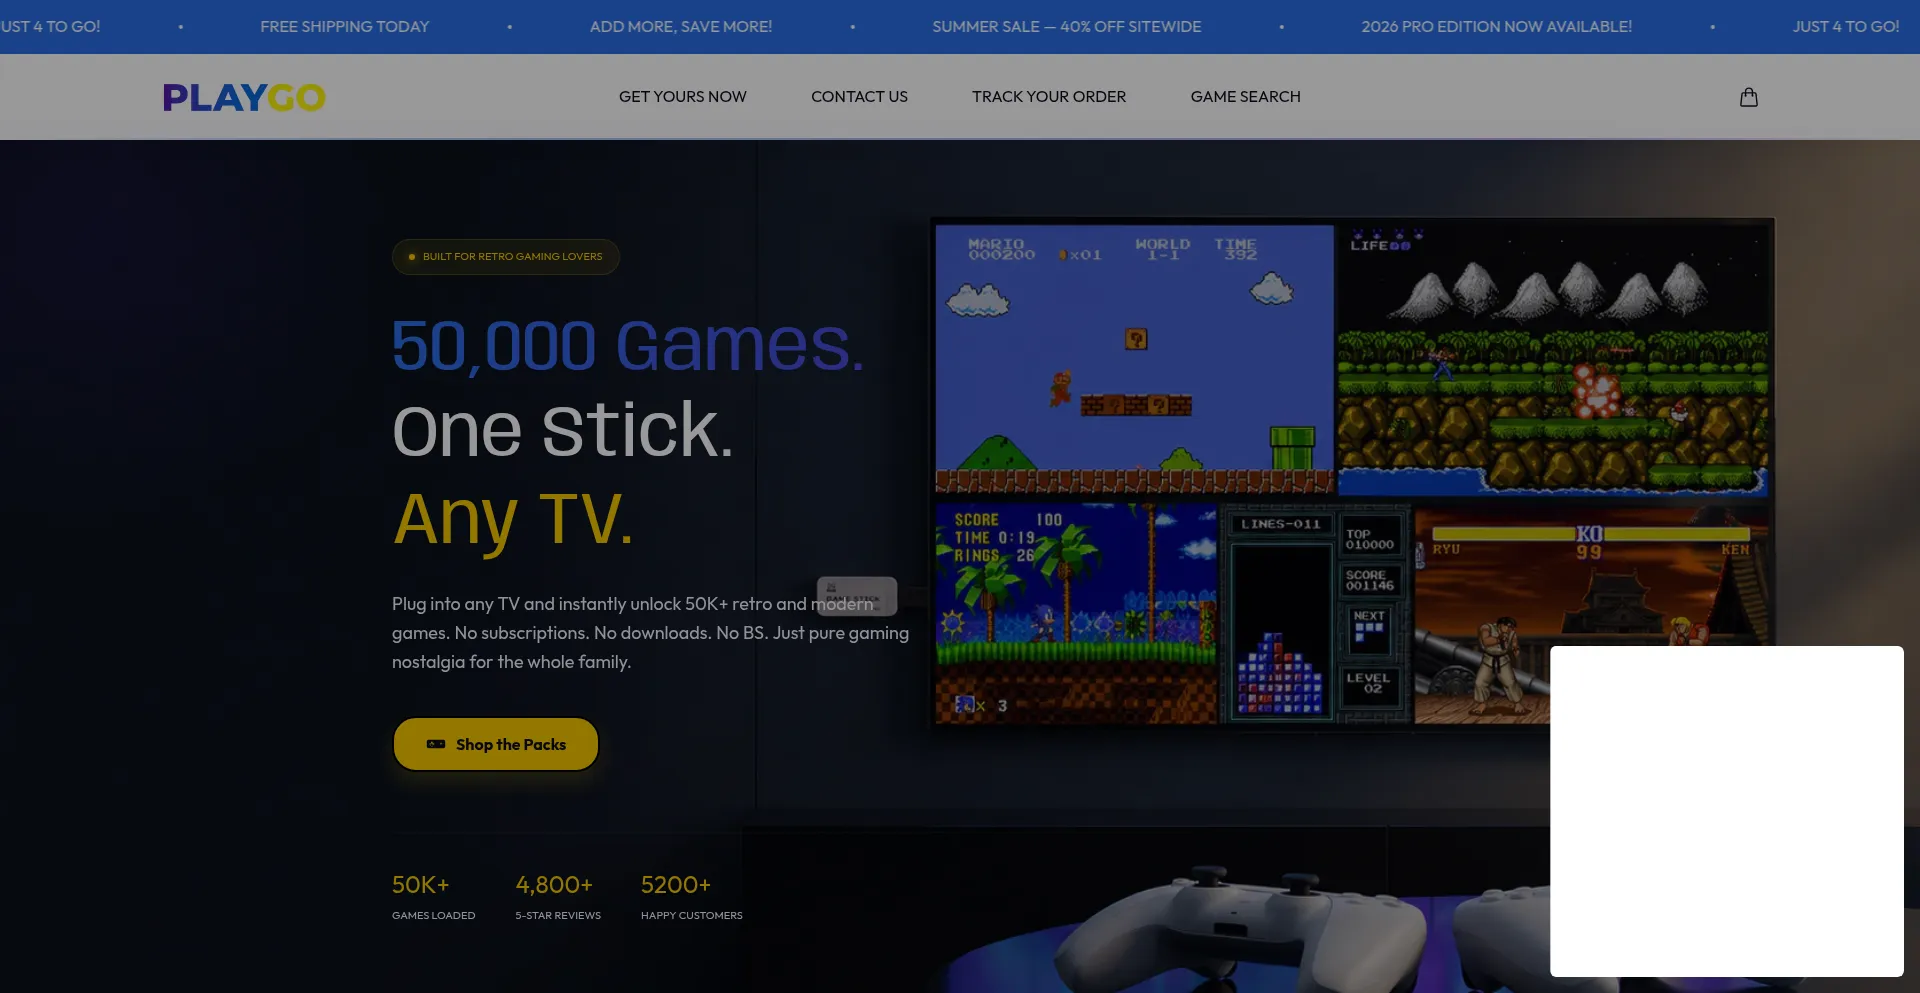Open the shopping bag cart icon
The image size is (1920, 993).
tap(1748, 97)
